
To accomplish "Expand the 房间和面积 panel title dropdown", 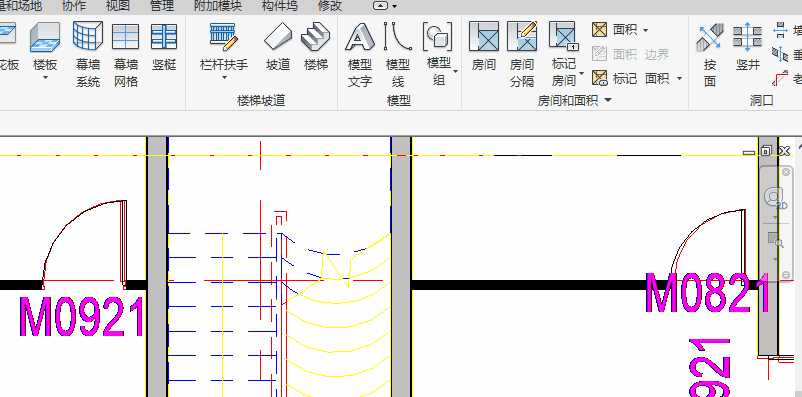I will (608, 100).
